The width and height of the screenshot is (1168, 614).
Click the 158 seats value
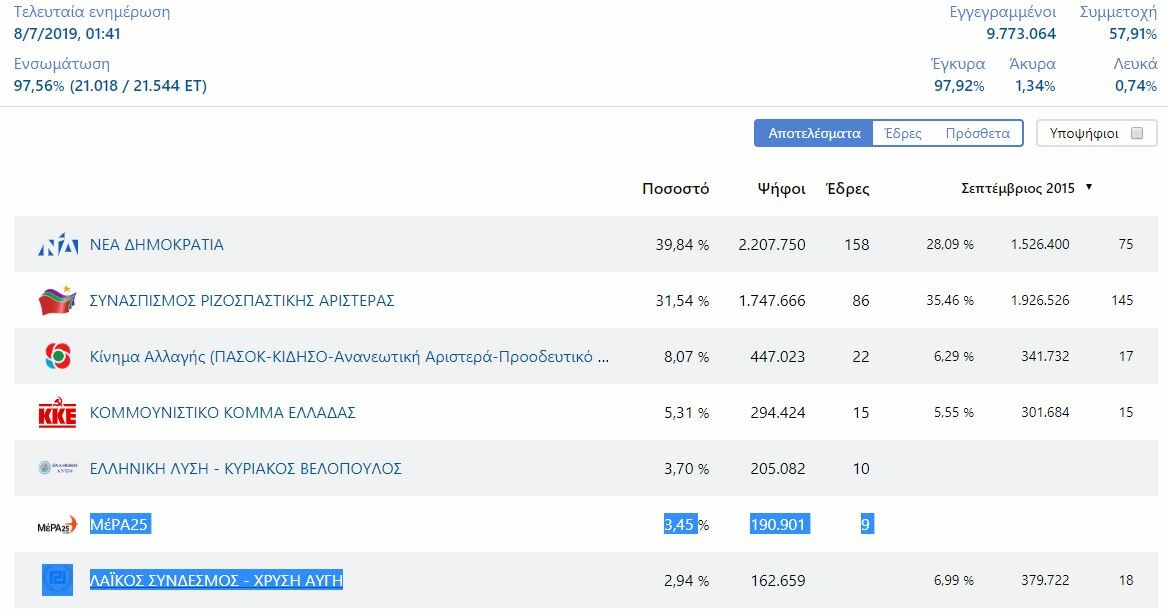tap(857, 244)
